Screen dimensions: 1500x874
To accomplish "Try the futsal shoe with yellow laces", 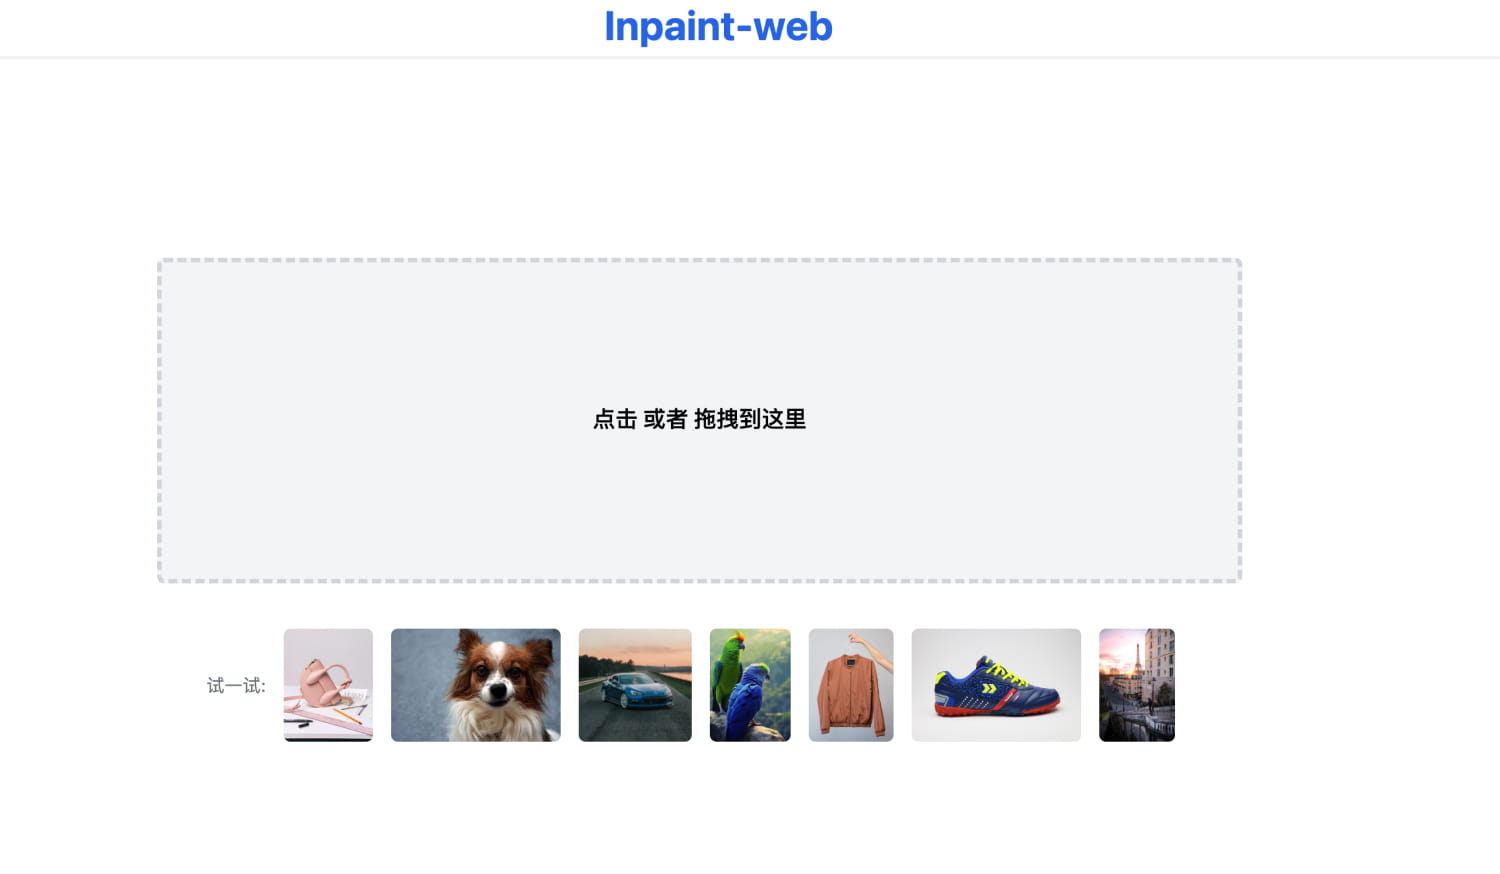I will (x=996, y=685).
